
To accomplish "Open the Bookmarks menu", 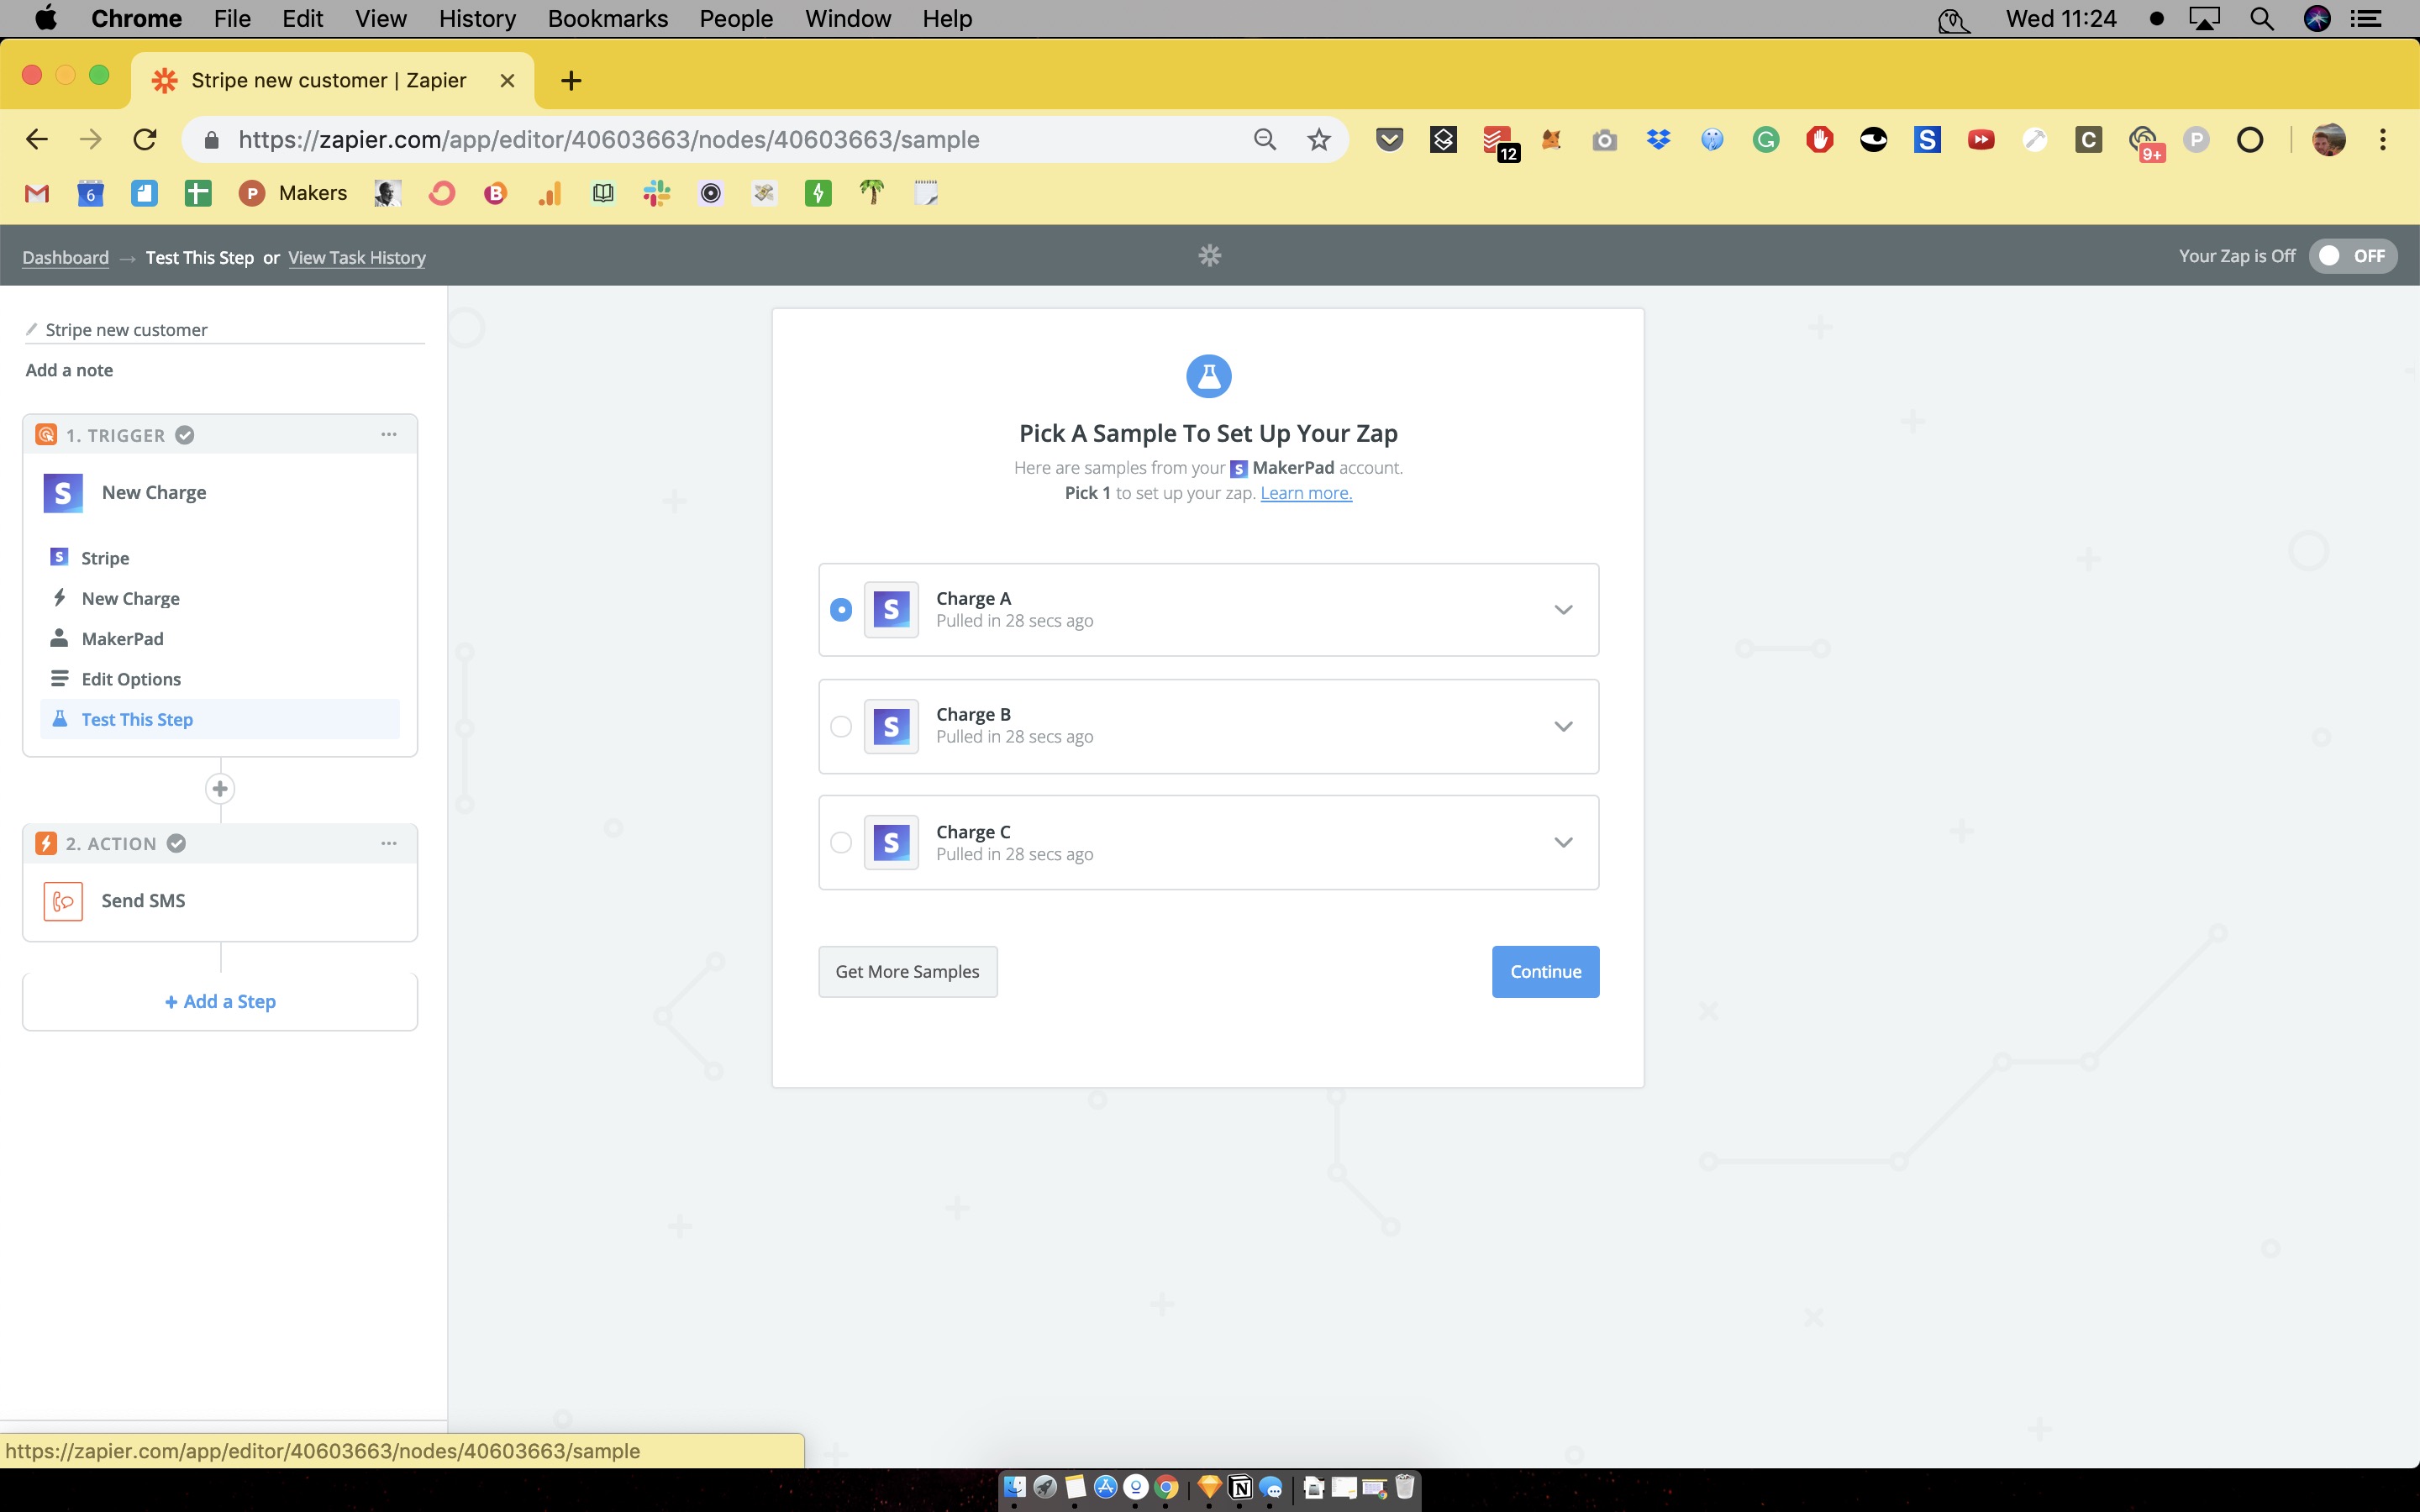I will (x=607, y=19).
